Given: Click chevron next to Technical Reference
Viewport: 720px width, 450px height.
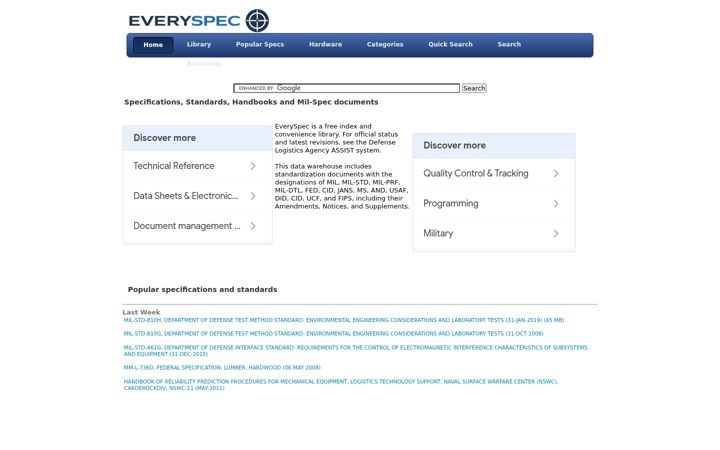Looking at the screenshot, I should (253, 166).
